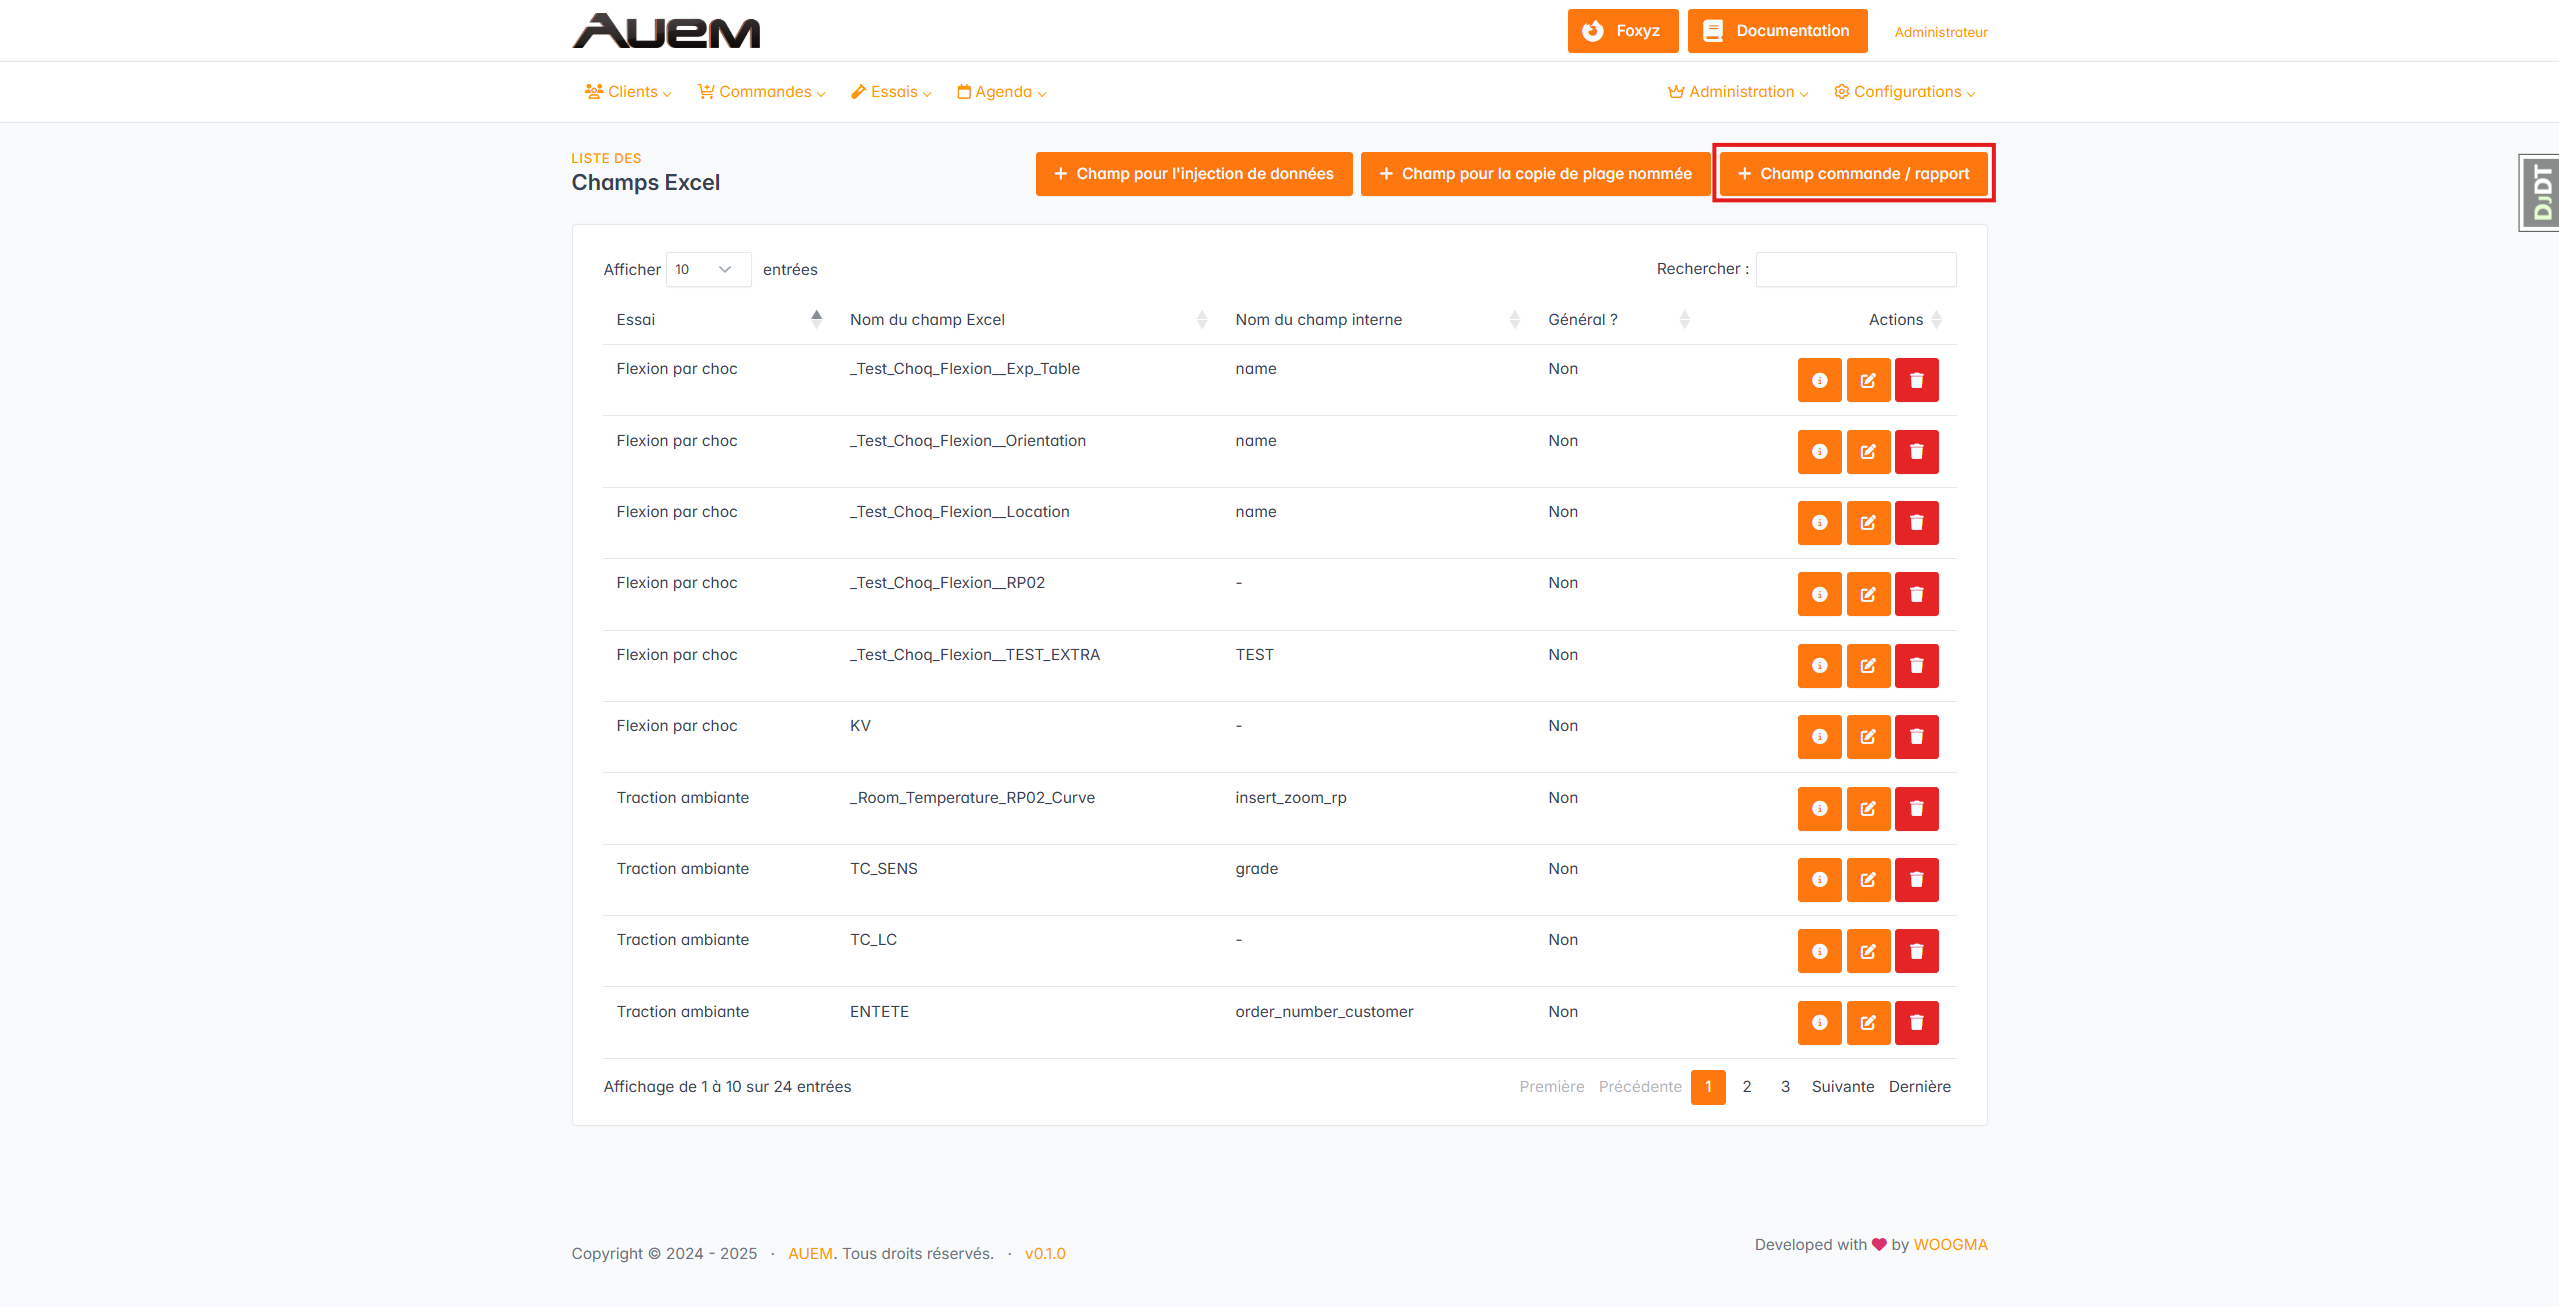
Task: Expand the Configurations dropdown menu
Action: 1905,92
